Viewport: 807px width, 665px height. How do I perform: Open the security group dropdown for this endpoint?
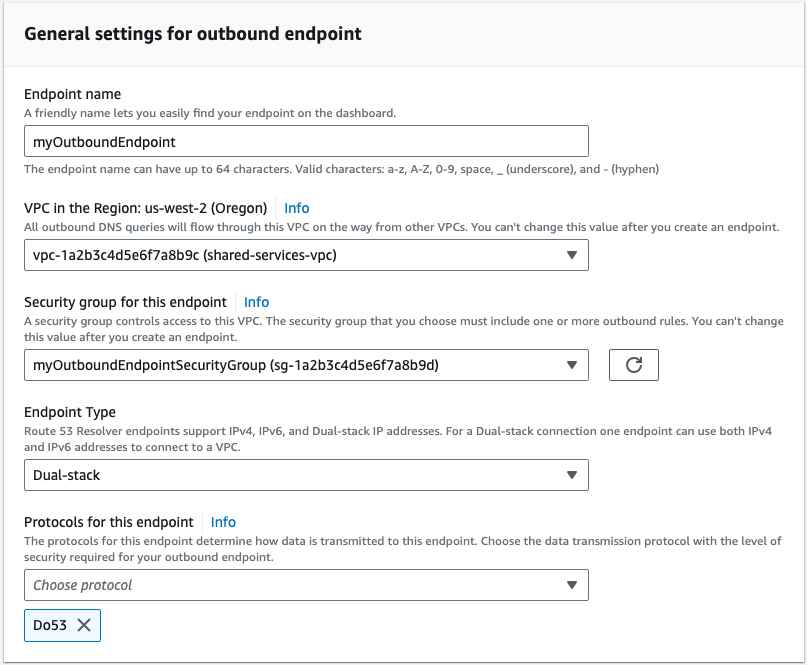pyautogui.click(x=306, y=365)
